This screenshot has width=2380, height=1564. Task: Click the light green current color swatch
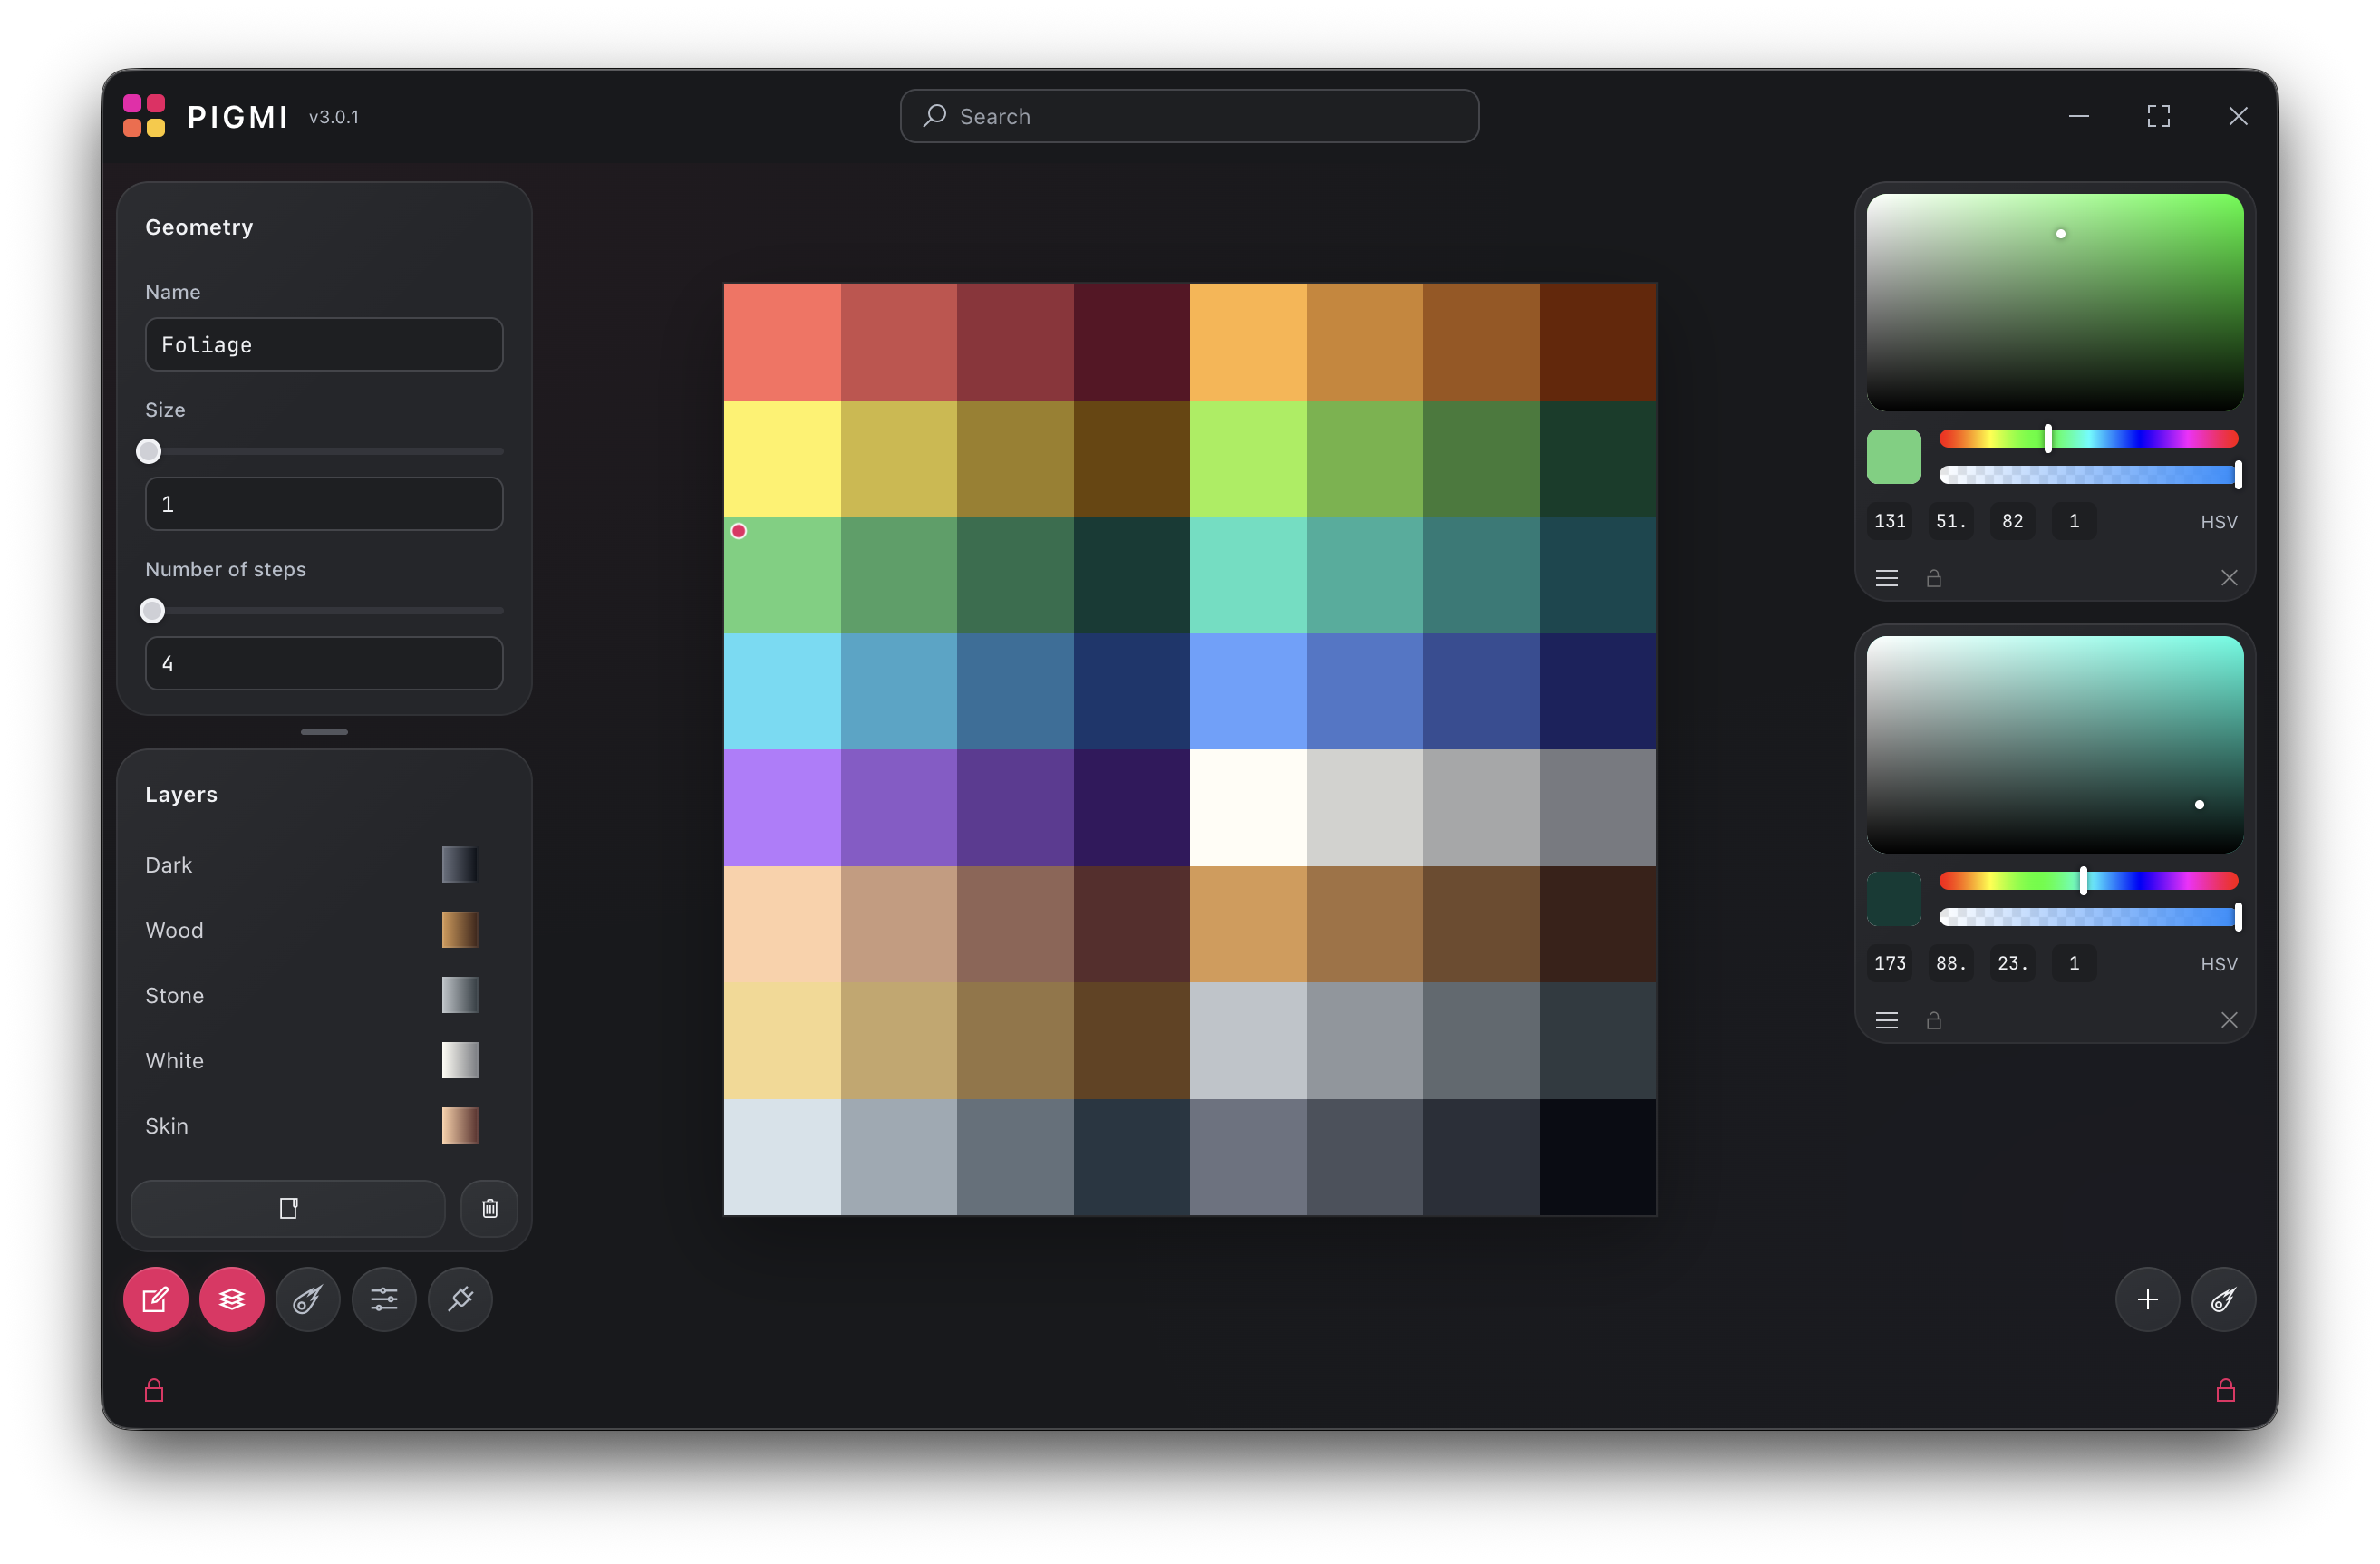point(1893,456)
